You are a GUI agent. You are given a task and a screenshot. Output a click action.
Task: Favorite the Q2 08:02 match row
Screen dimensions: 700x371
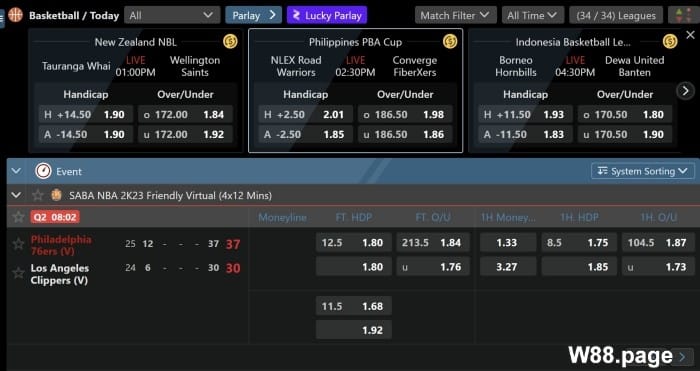pyautogui.click(x=18, y=217)
